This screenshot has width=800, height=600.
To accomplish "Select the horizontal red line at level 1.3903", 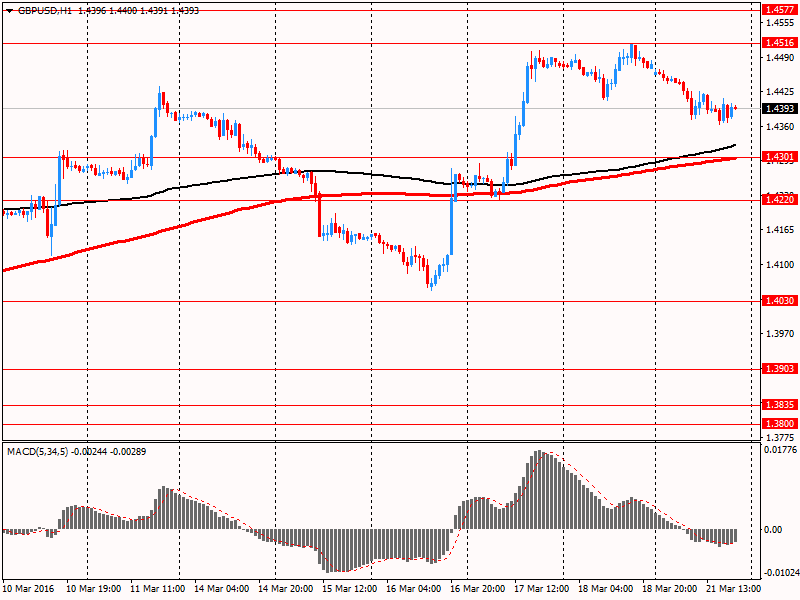I will 382,369.
